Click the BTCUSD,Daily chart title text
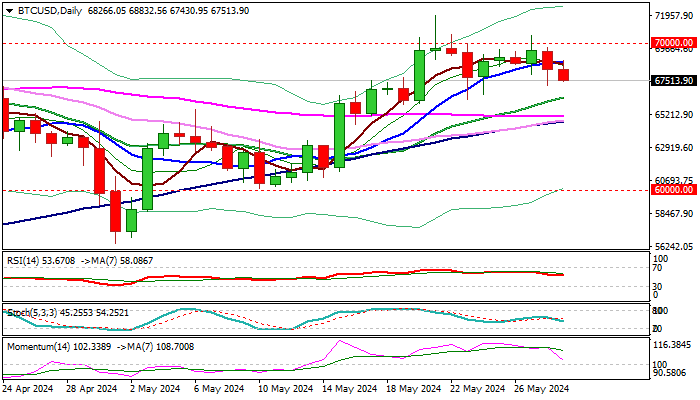 pos(49,11)
